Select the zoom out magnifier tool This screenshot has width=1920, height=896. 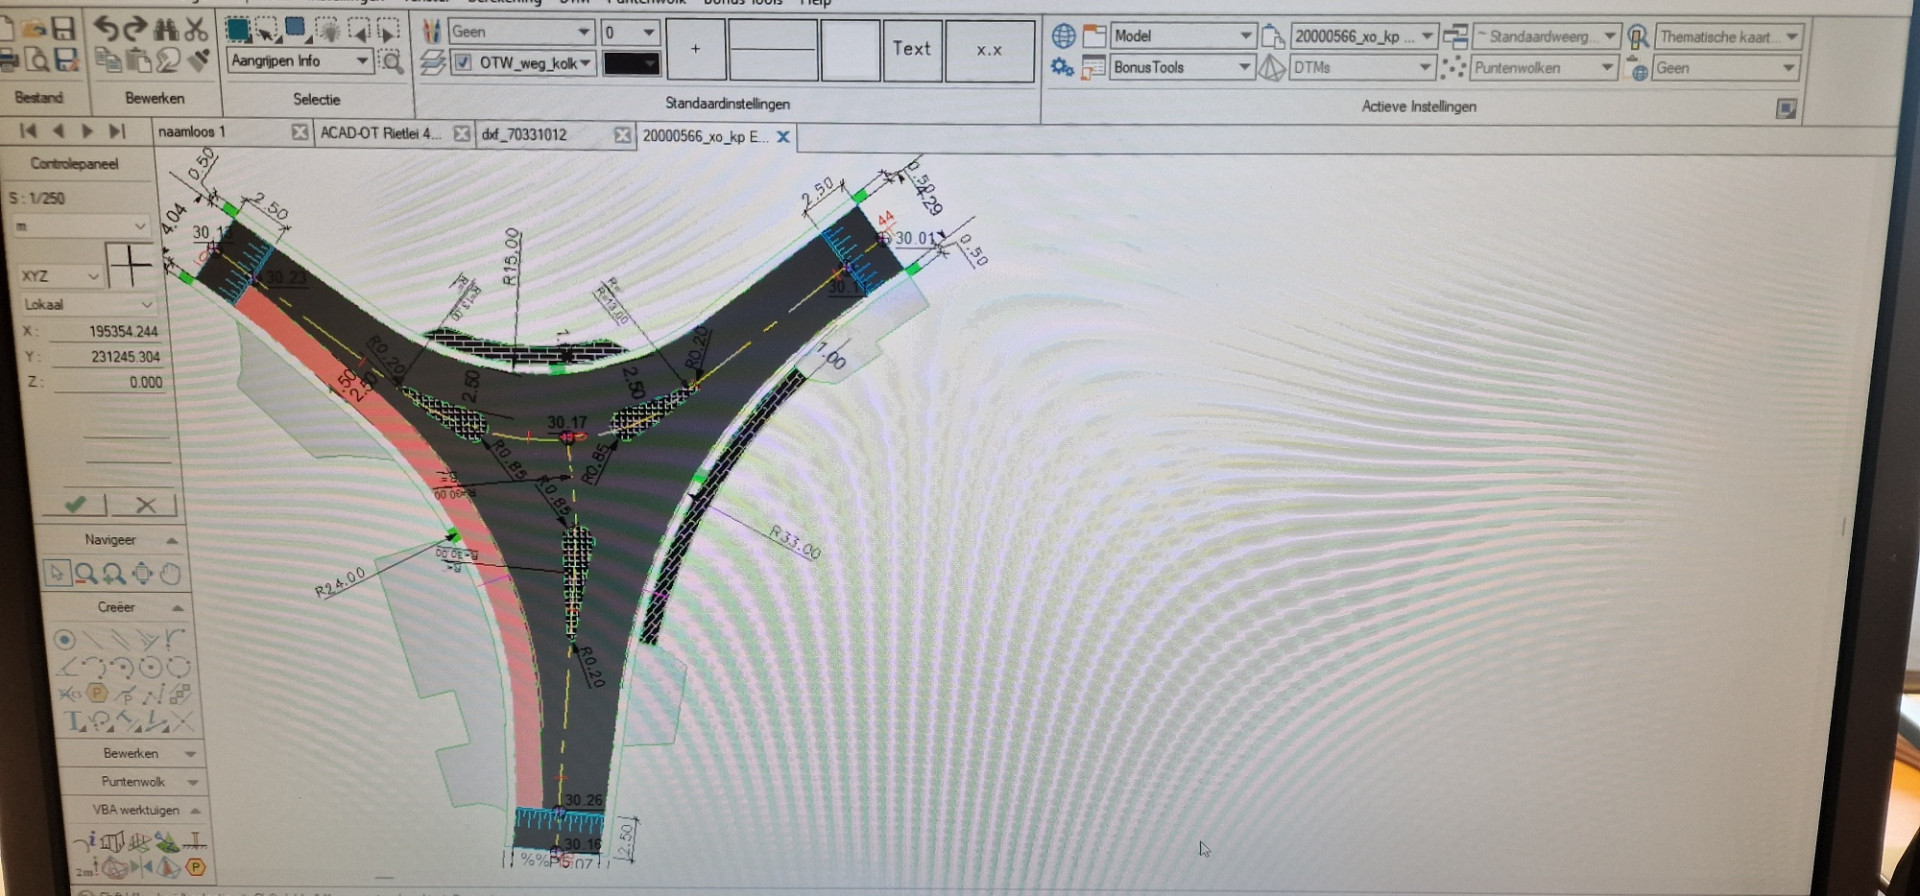pyautogui.click(x=85, y=573)
